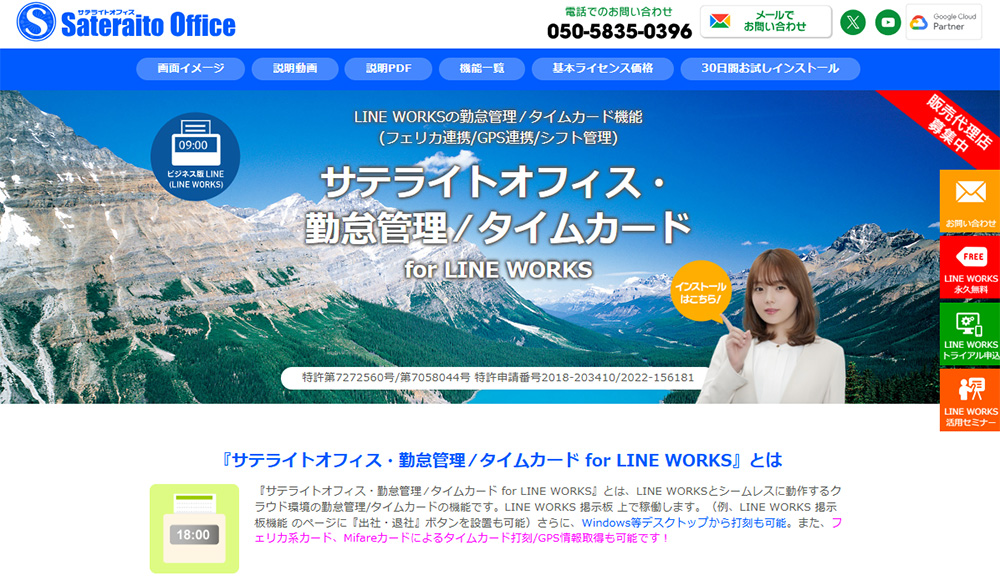The width and height of the screenshot is (1000, 581).
Task: Open the orange お問い合わせ side icon
Action: [x=969, y=201]
